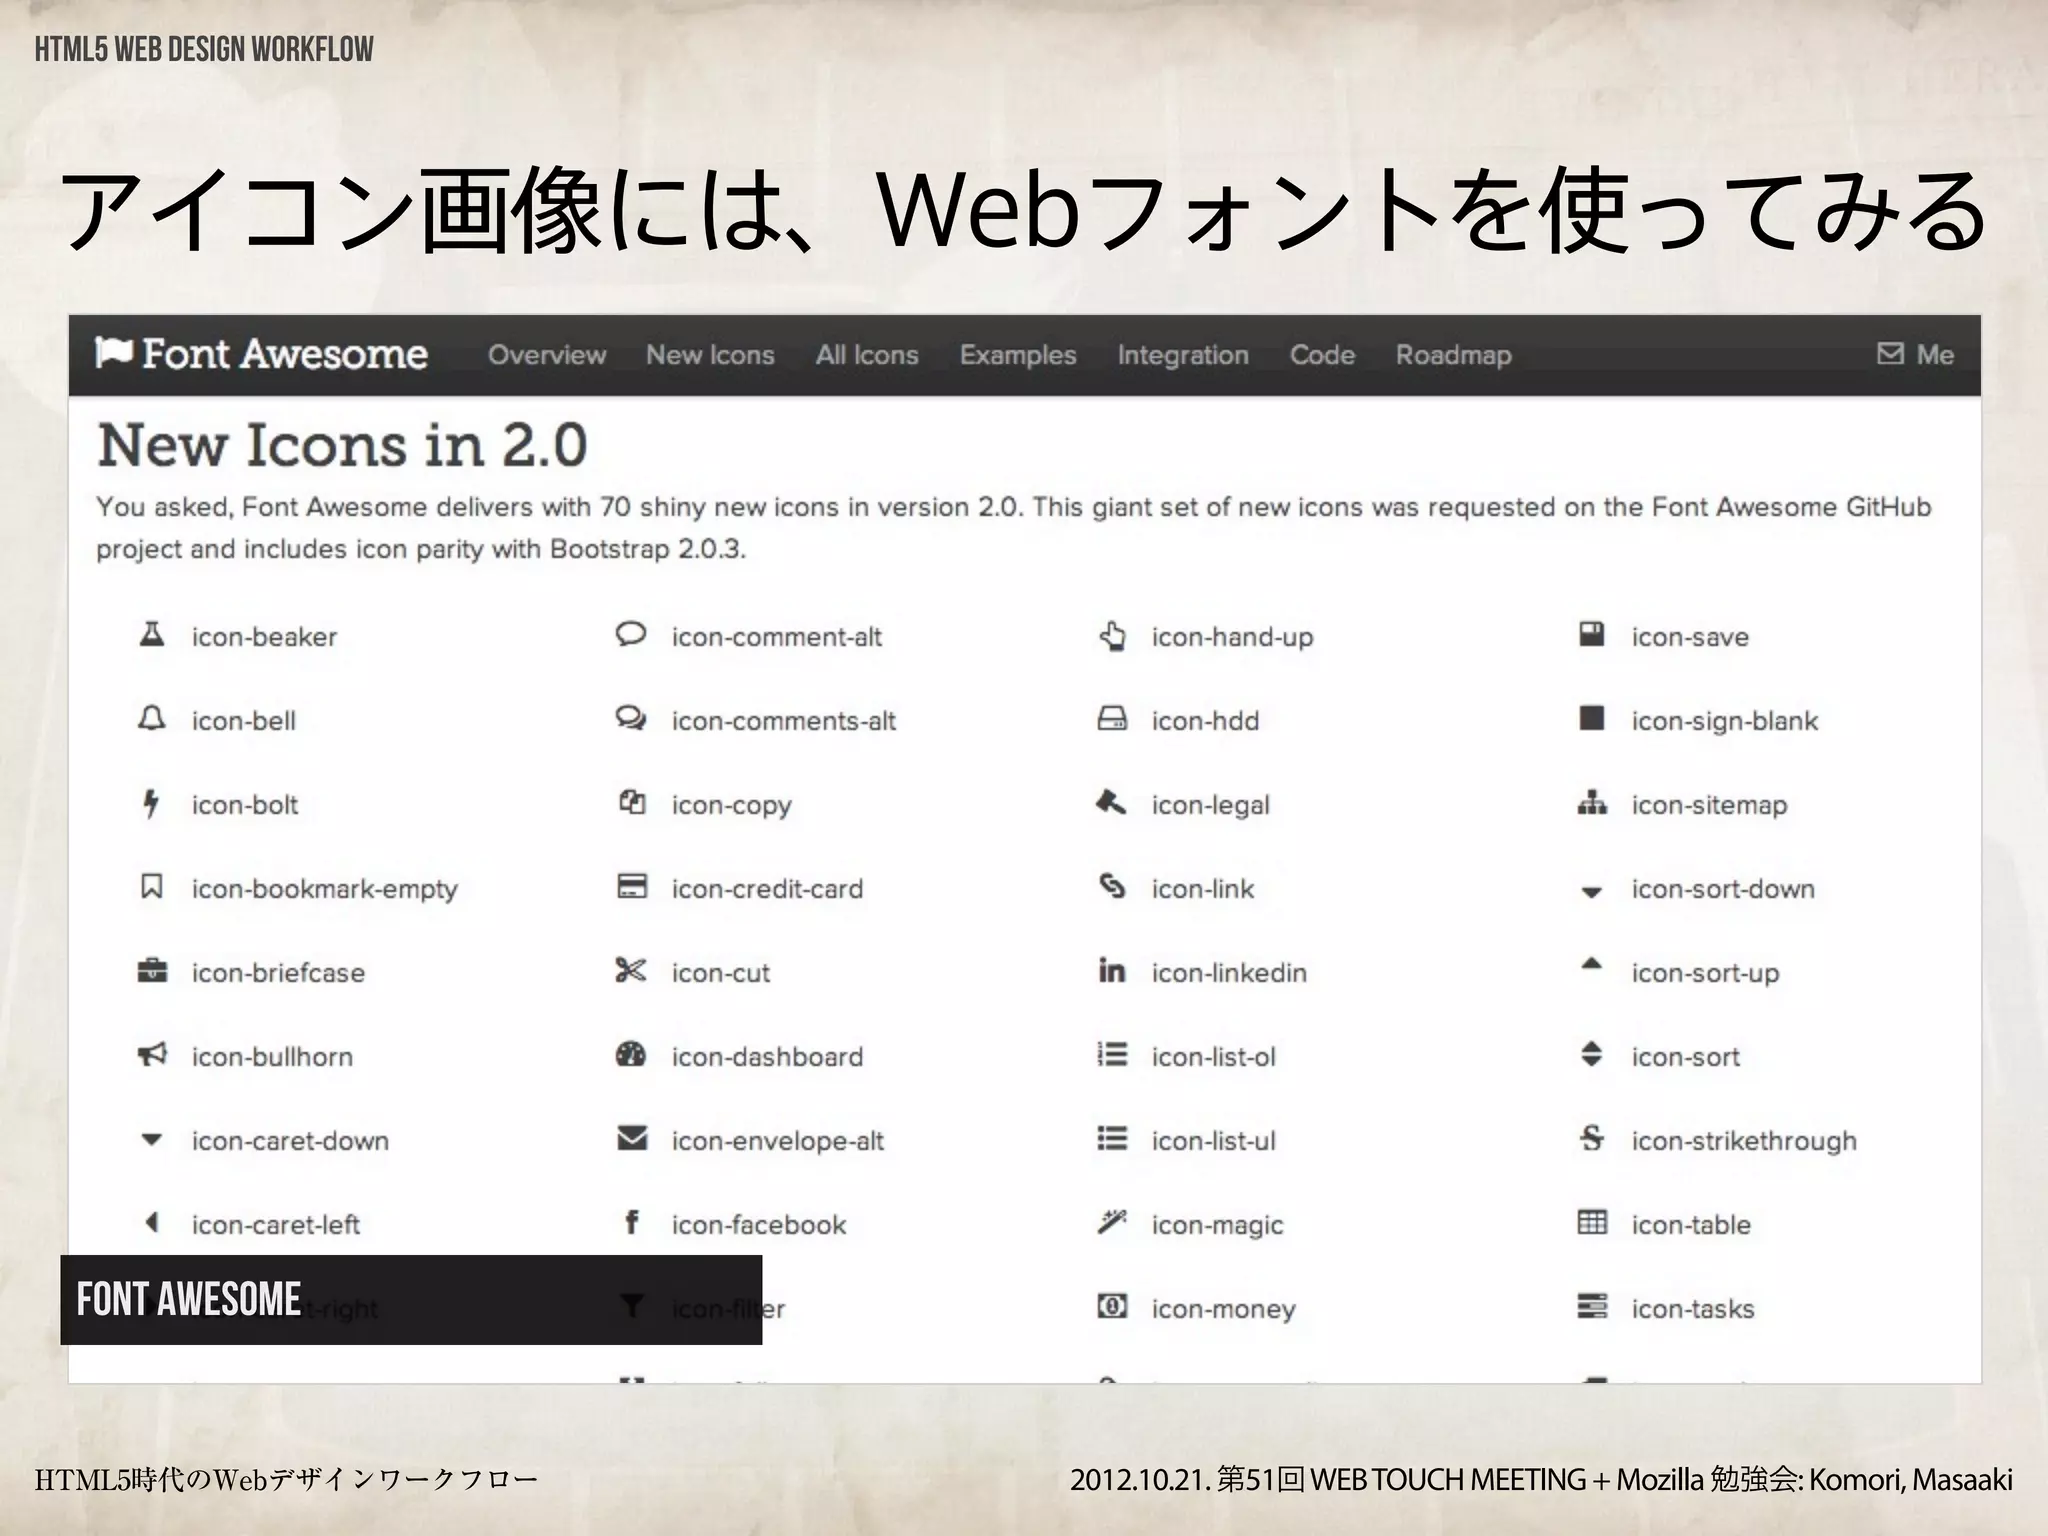Click the sort-down arrow icon
The width and height of the screenshot is (2048, 1536).
point(1592,892)
